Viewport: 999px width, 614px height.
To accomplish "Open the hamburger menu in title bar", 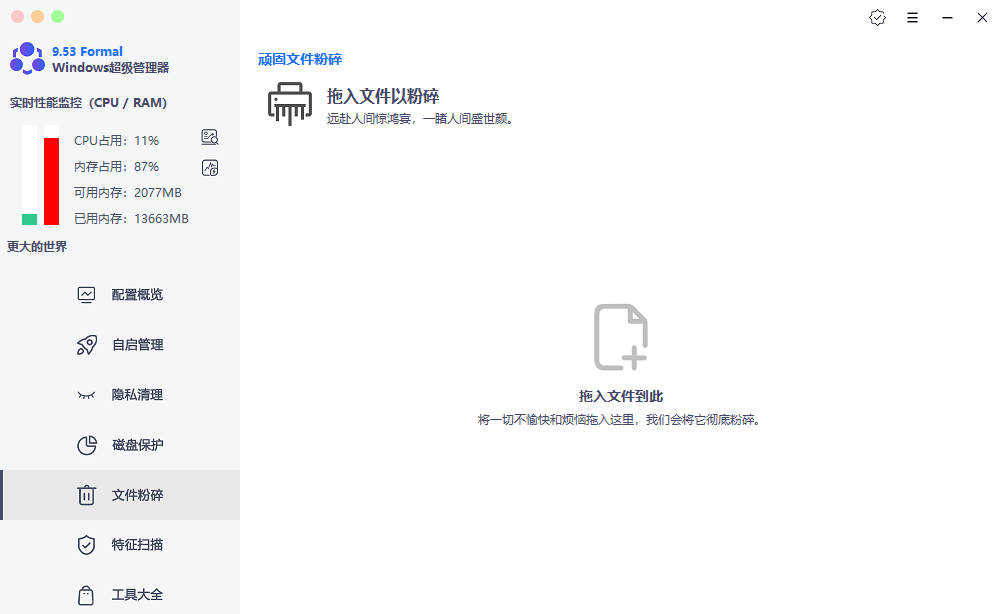I will tap(912, 18).
